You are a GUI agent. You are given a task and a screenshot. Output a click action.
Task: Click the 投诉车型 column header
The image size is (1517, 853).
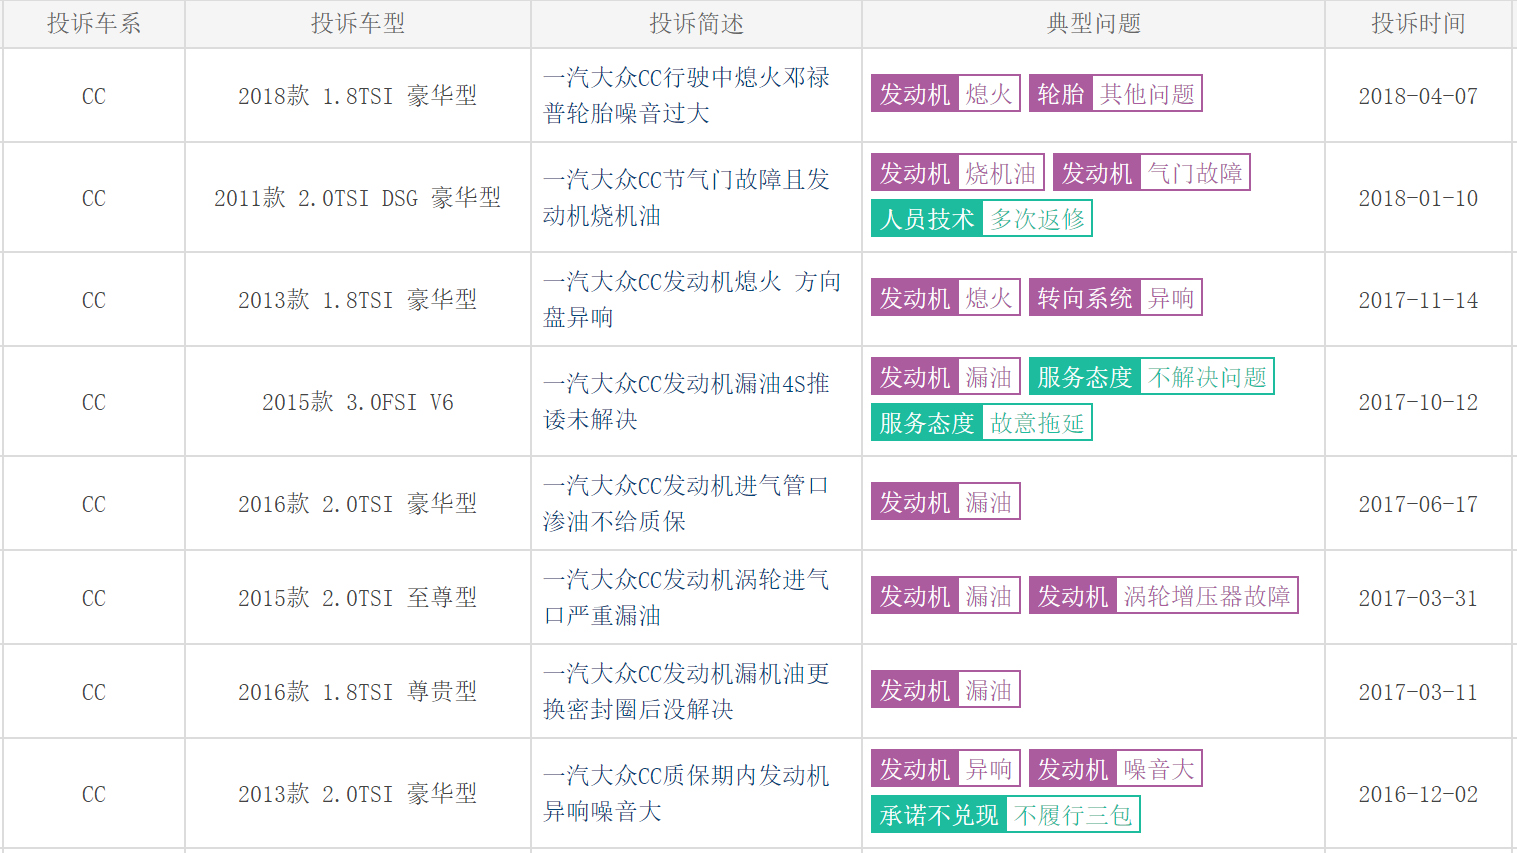tap(358, 24)
